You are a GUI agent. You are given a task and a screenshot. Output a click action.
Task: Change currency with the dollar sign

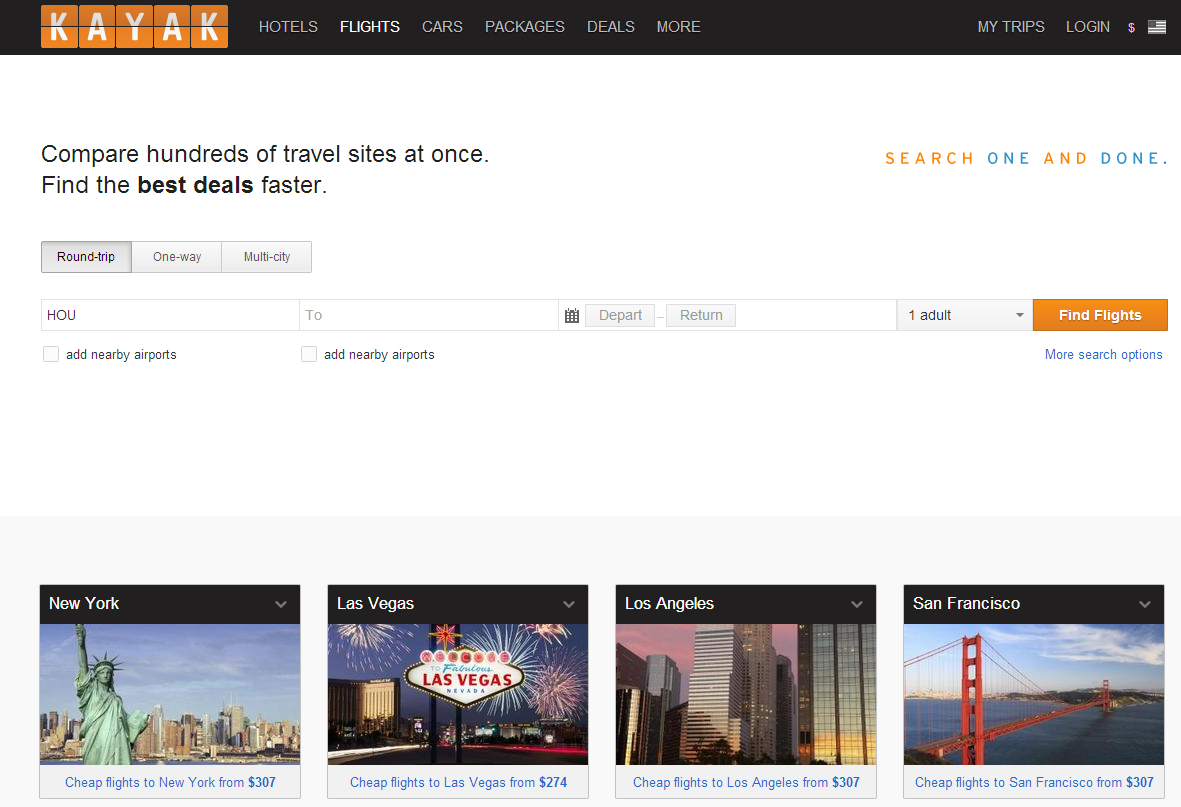tap(1131, 28)
